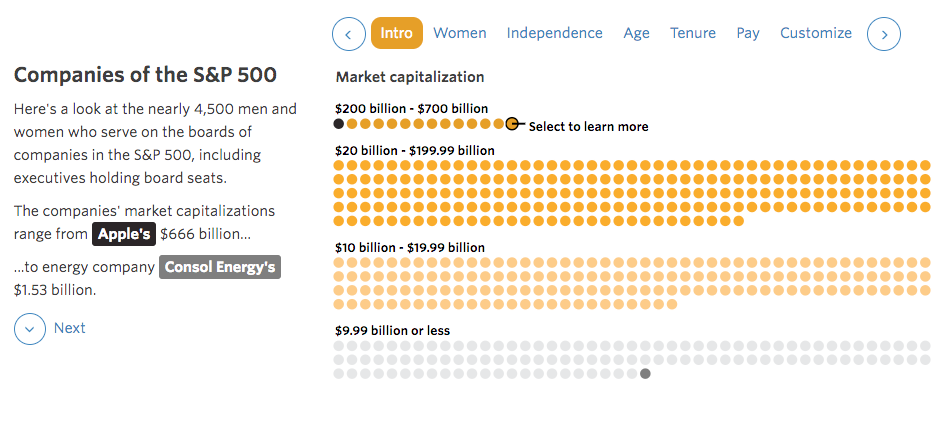
Task: Open the Intro tab
Action: coord(396,33)
